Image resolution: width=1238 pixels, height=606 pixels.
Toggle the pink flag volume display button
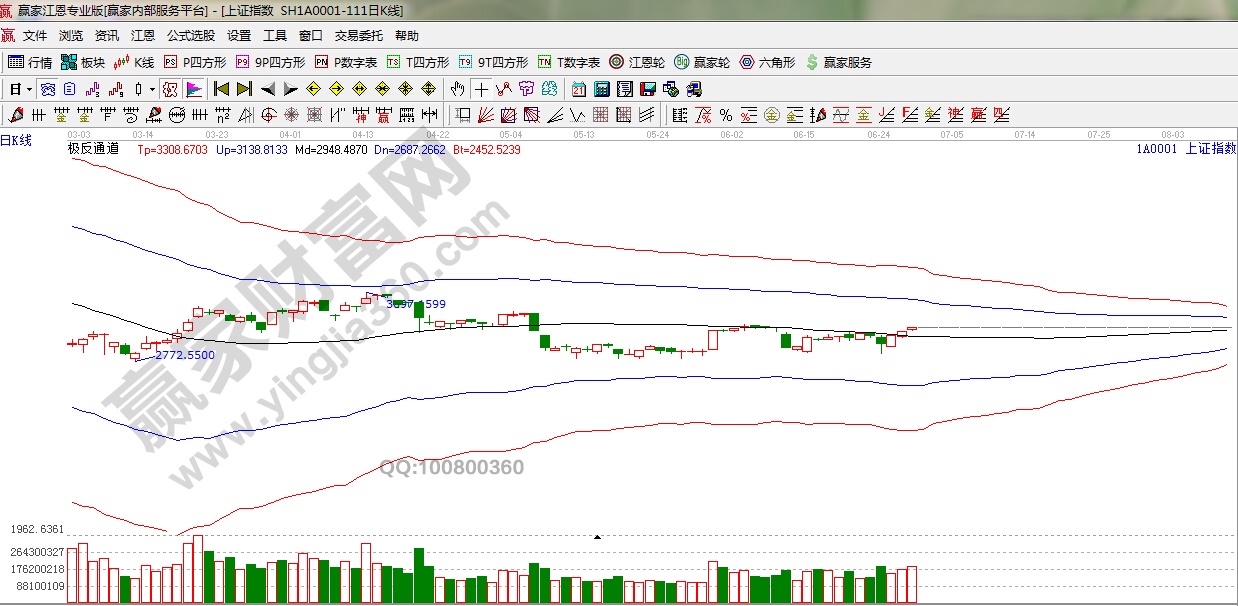[x=193, y=89]
